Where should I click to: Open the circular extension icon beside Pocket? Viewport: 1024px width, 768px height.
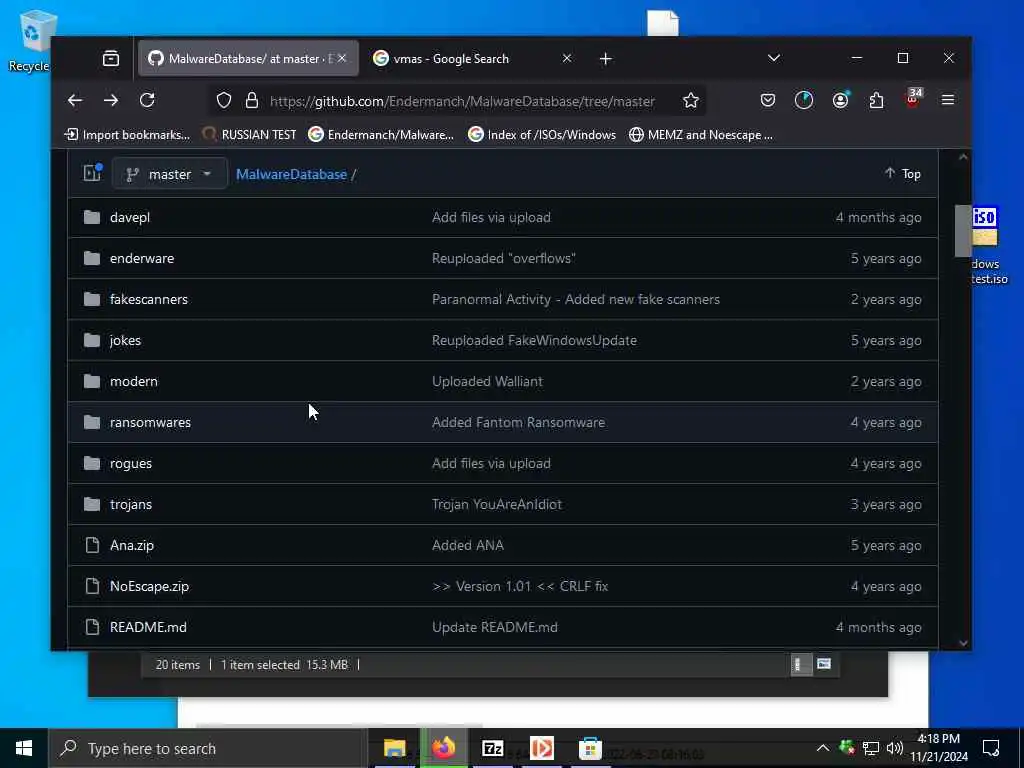[x=804, y=100]
